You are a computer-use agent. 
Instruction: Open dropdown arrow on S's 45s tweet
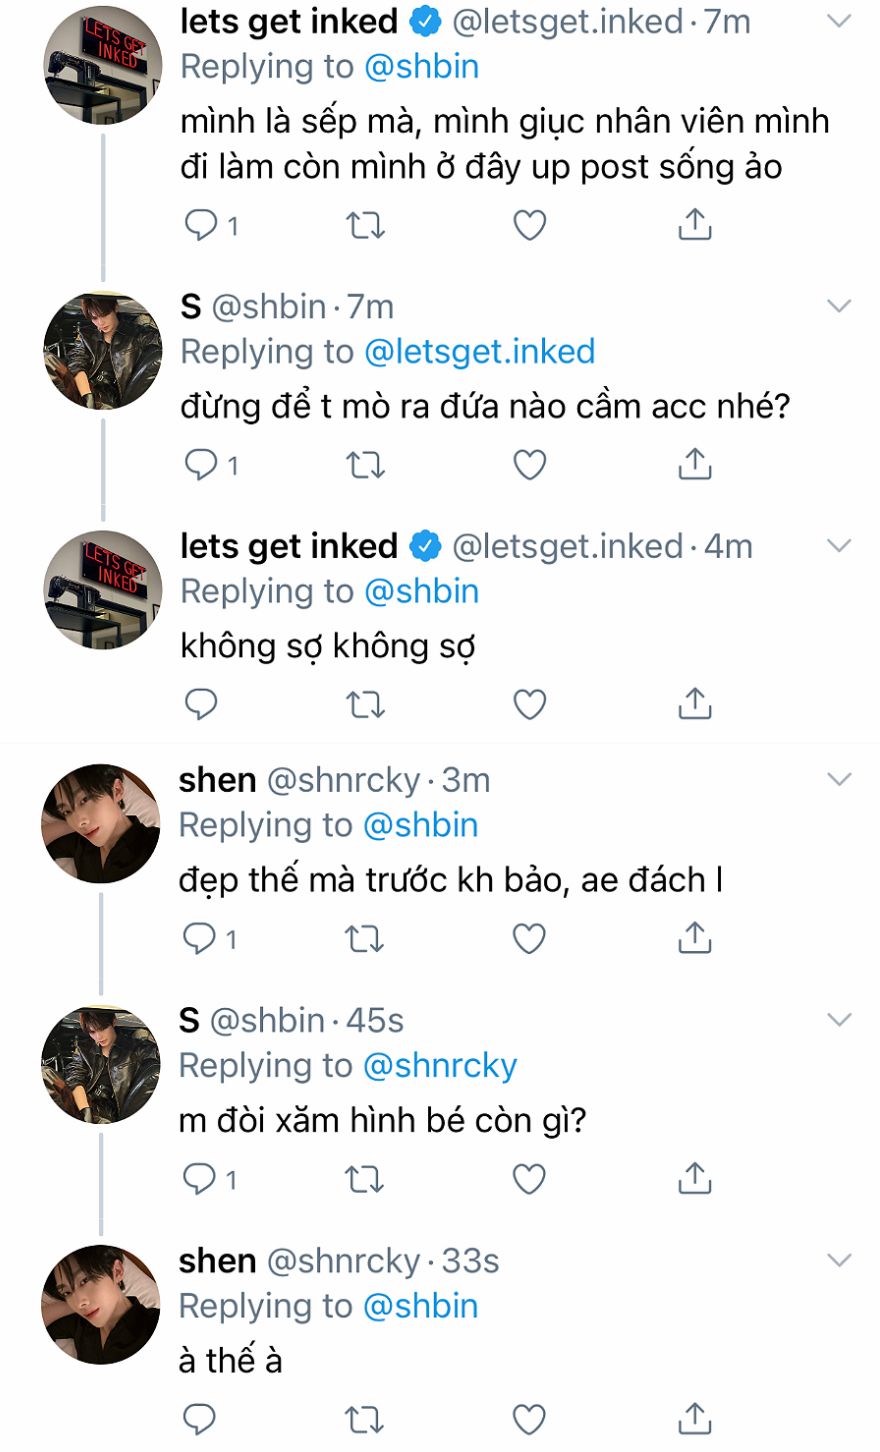pos(839,1020)
